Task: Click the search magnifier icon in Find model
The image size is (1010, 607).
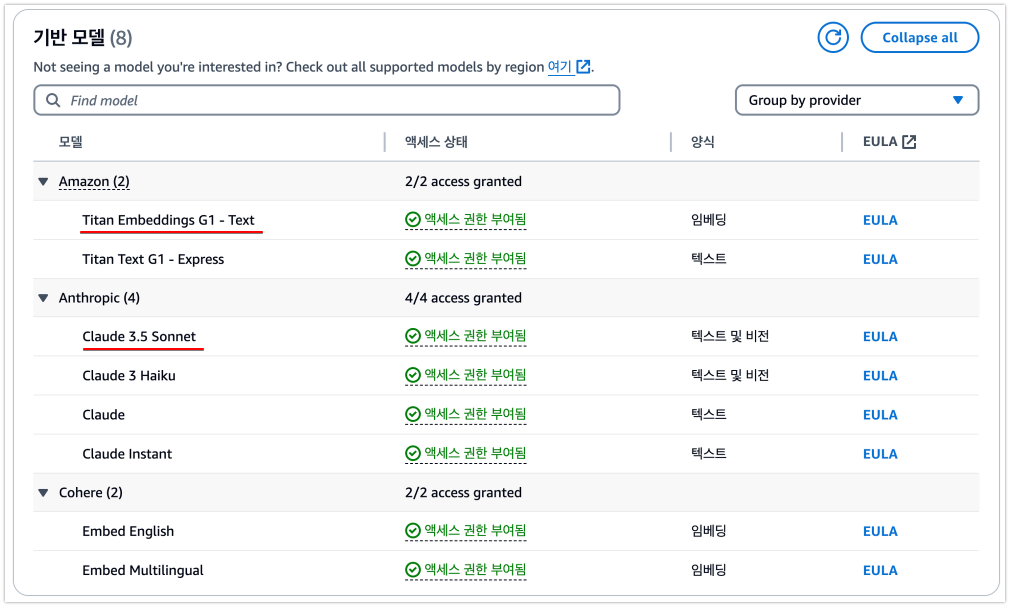Action: tap(53, 101)
